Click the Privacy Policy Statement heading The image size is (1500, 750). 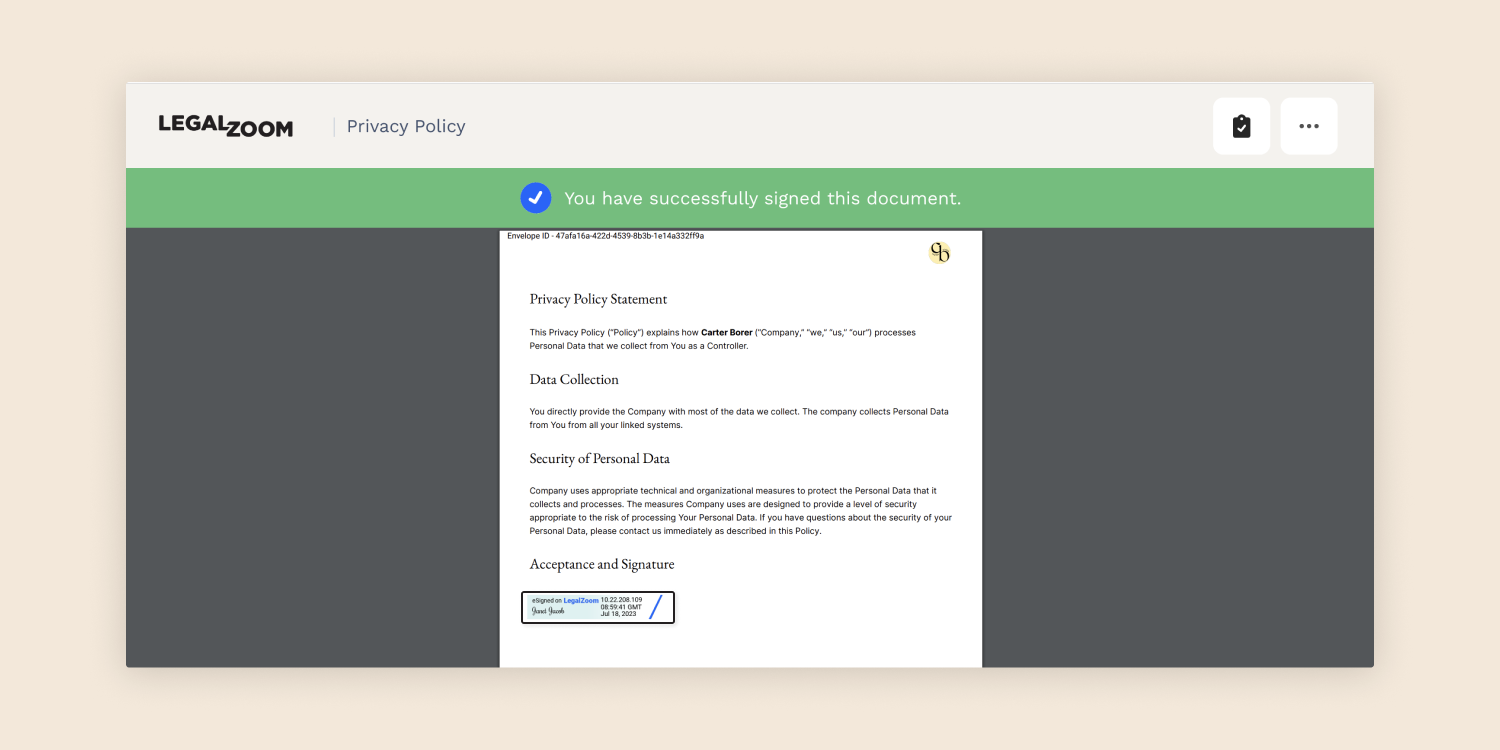598,299
